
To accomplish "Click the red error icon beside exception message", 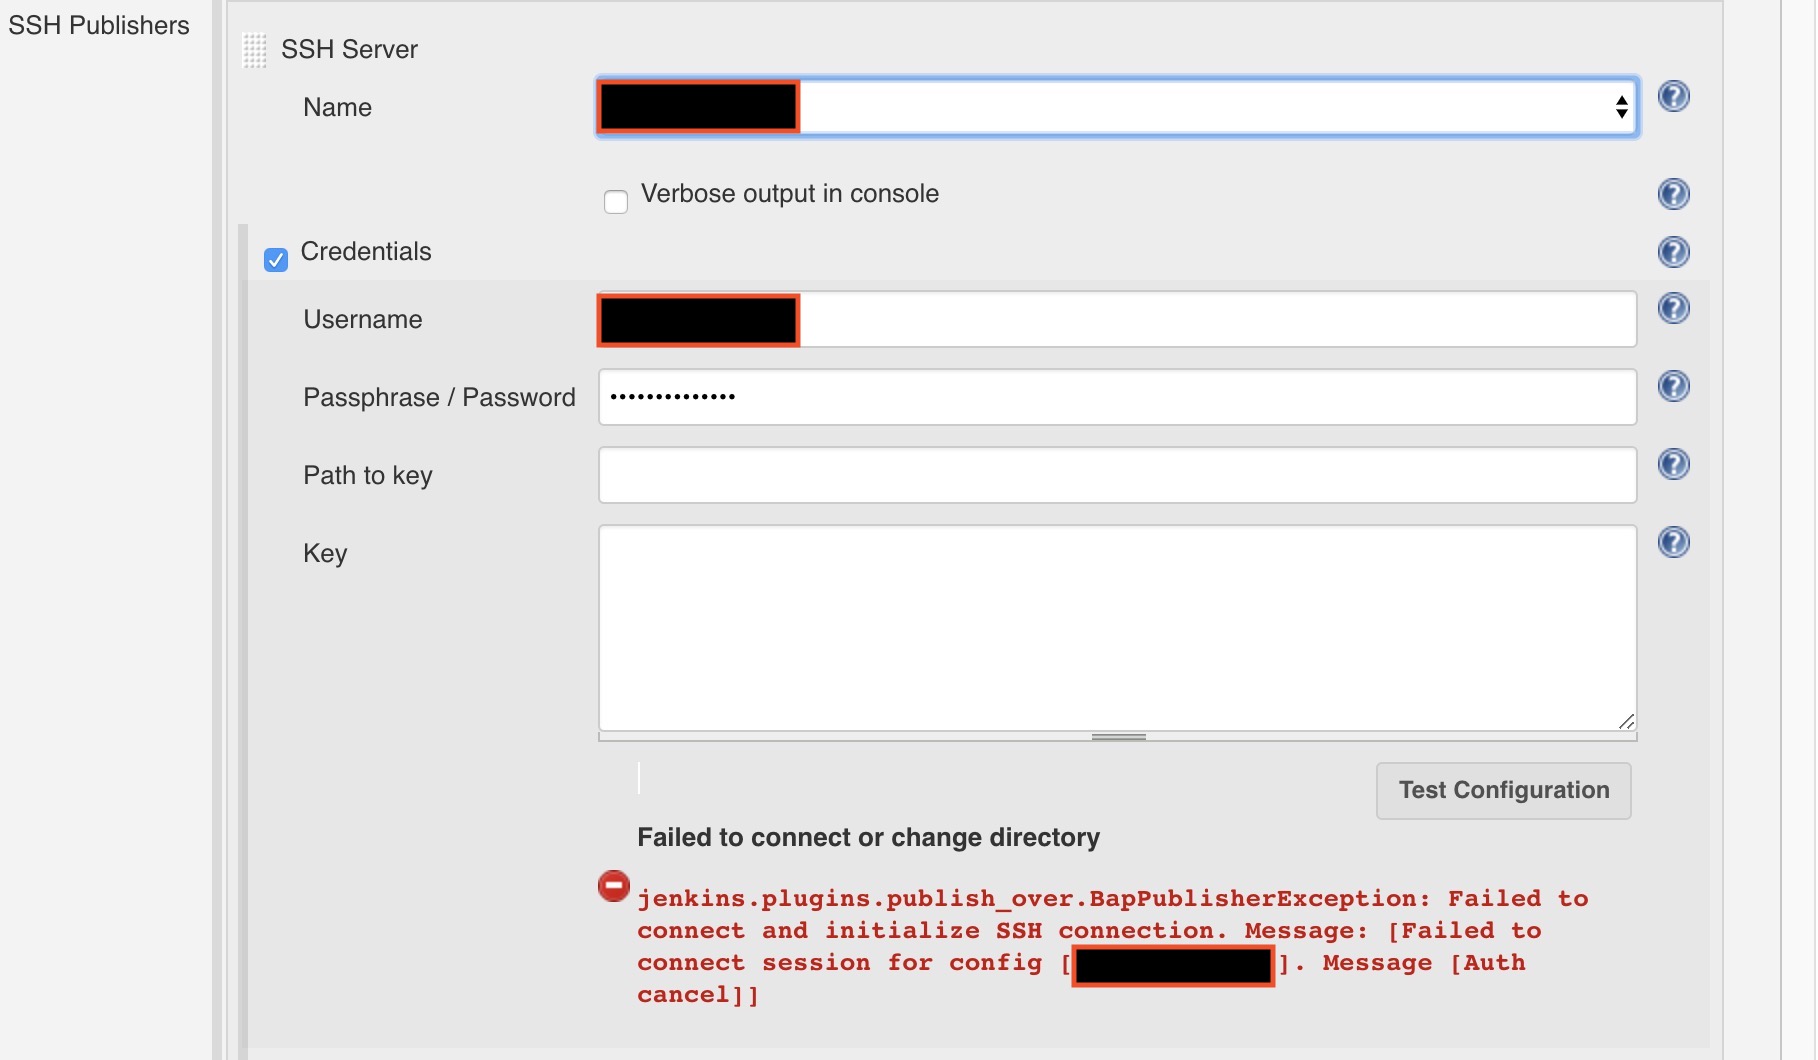I will click(613, 886).
